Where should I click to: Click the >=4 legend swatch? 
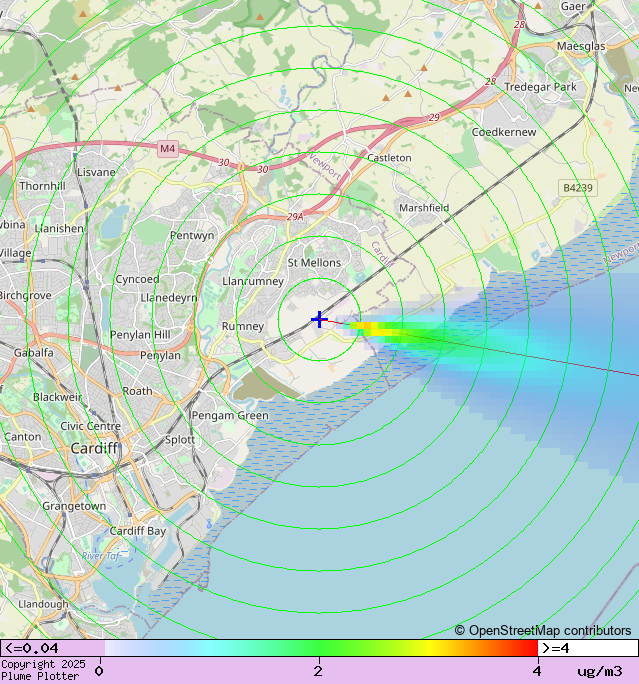588,648
